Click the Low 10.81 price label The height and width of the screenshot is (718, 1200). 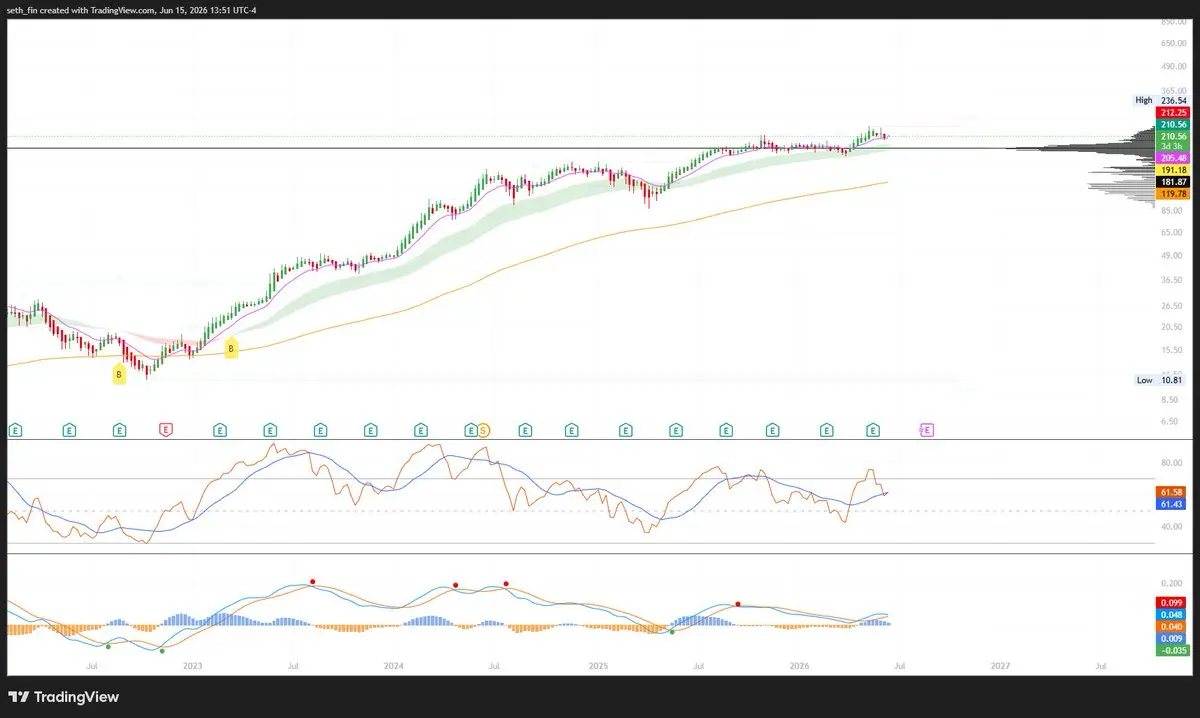(1161, 380)
